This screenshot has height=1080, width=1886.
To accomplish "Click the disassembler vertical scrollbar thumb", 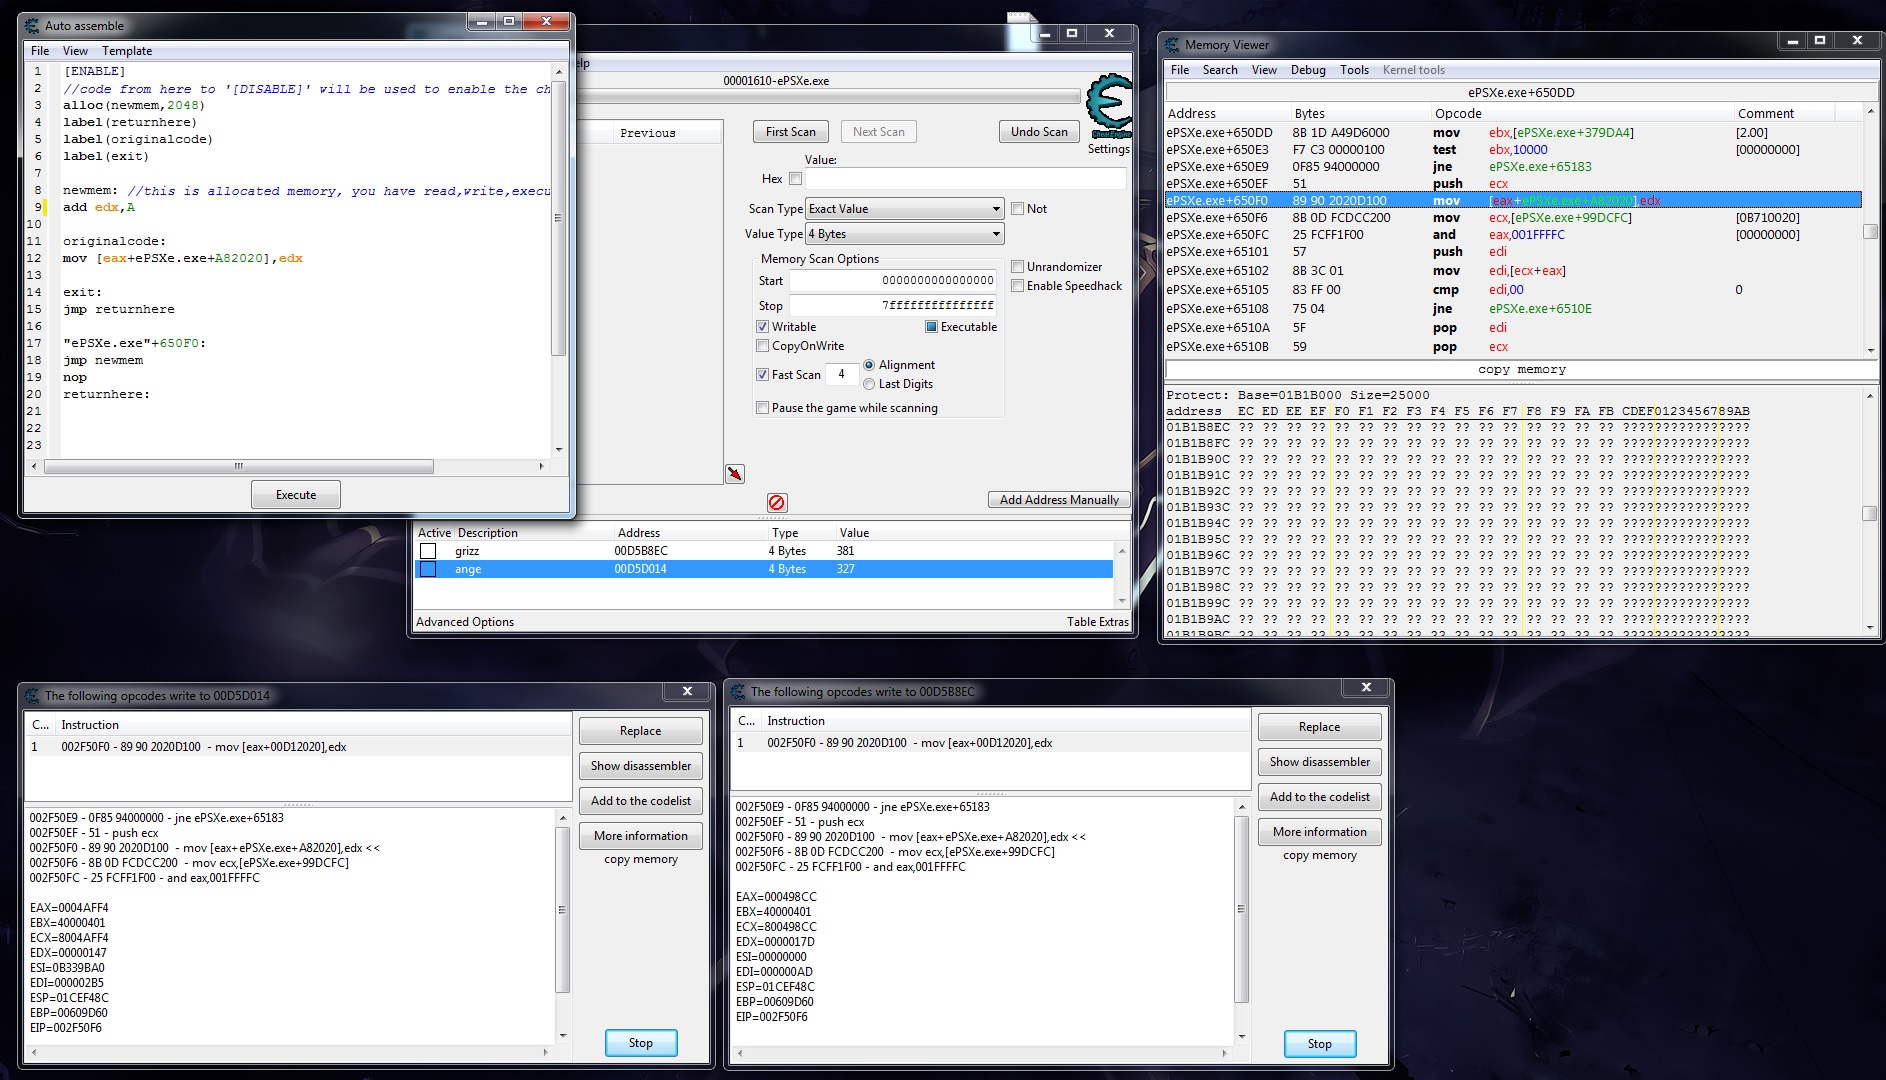I will click(1870, 231).
